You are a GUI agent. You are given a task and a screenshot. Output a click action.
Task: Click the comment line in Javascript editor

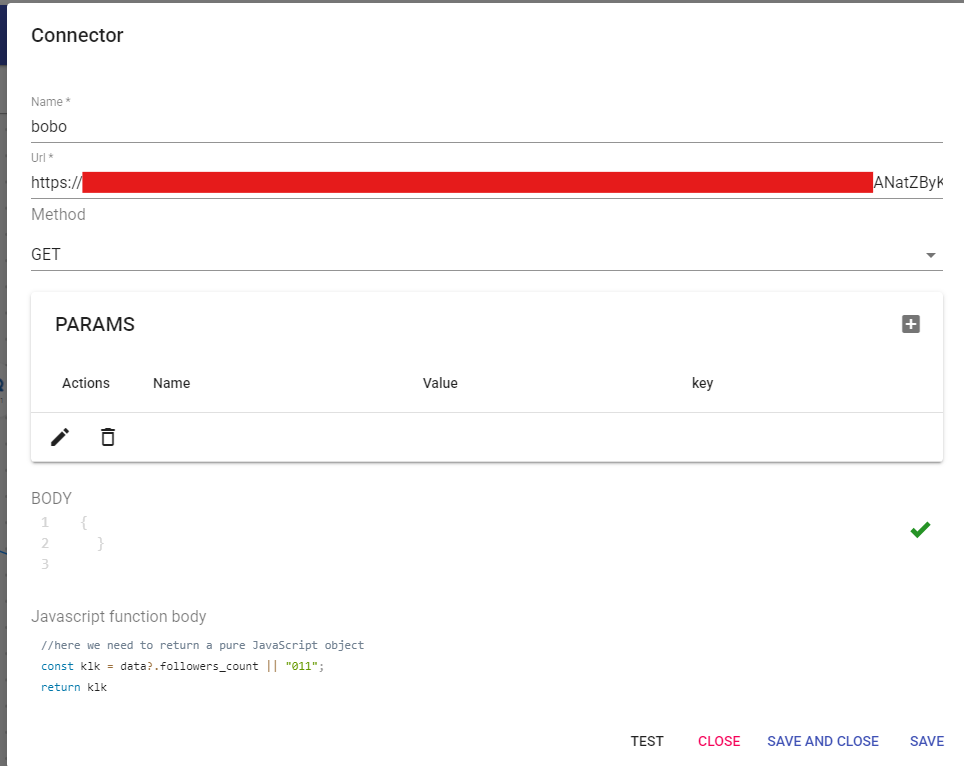202,645
